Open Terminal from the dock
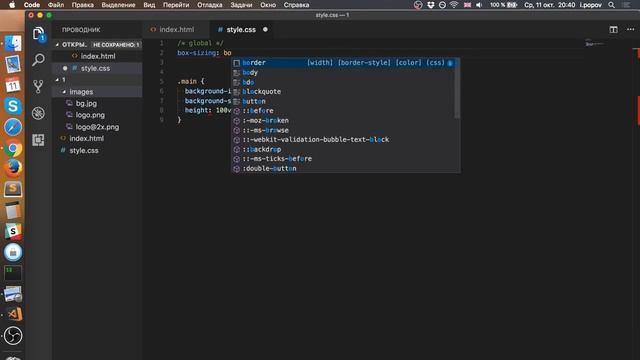This screenshot has height=360, width=640. 13,273
